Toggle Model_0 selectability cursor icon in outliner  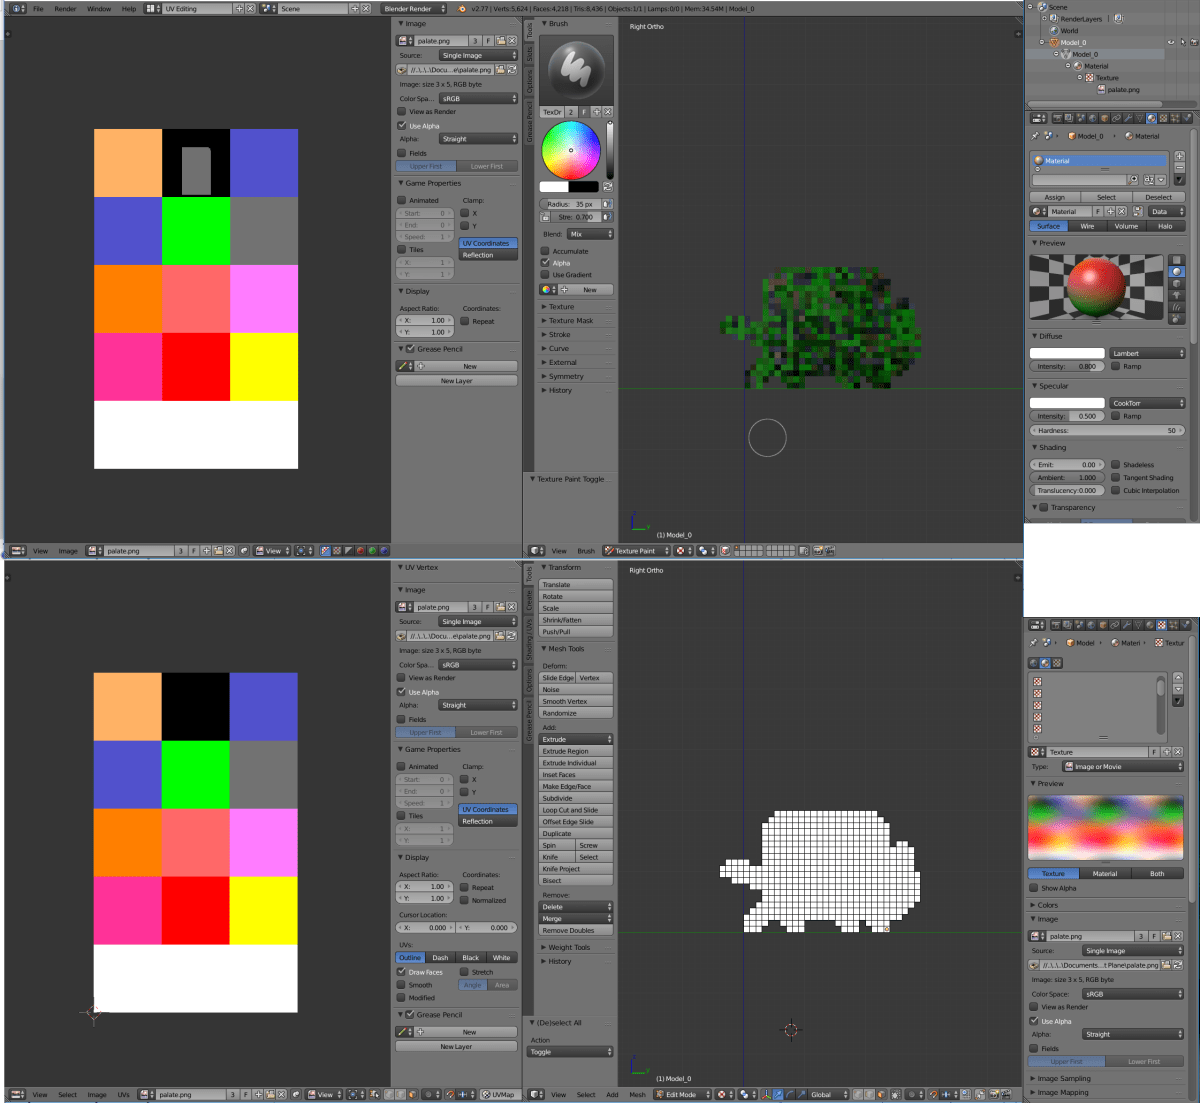(1183, 42)
